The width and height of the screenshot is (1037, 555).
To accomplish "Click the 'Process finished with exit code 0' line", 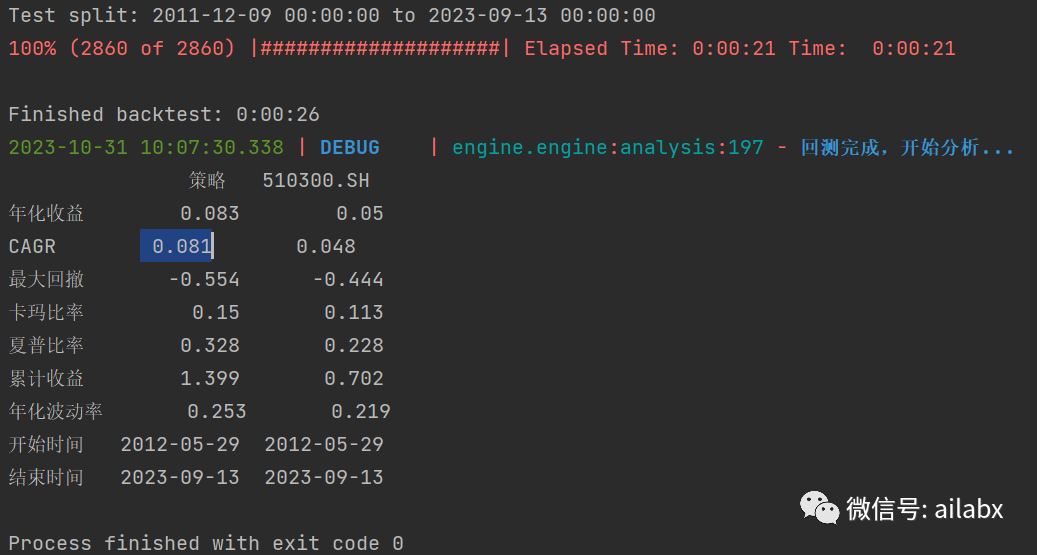I will [x=206, y=543].
